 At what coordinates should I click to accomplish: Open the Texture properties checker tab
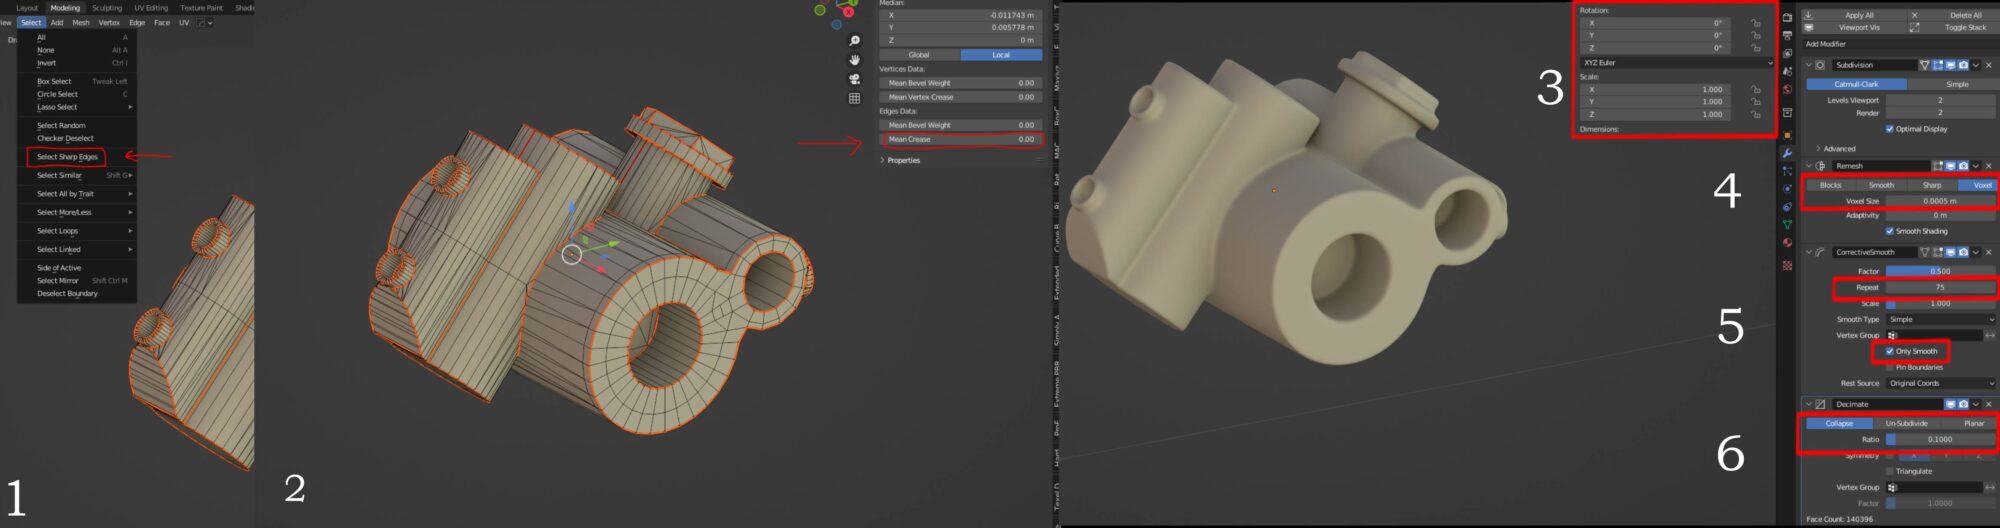click(x=1787, y=265)
